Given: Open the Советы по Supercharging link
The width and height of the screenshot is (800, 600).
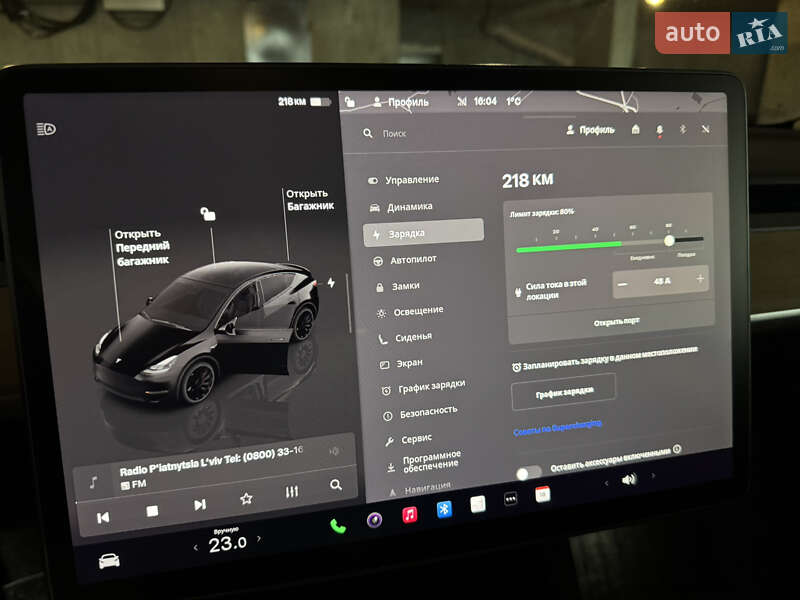Looking at the screenshot, I should 557,427.
